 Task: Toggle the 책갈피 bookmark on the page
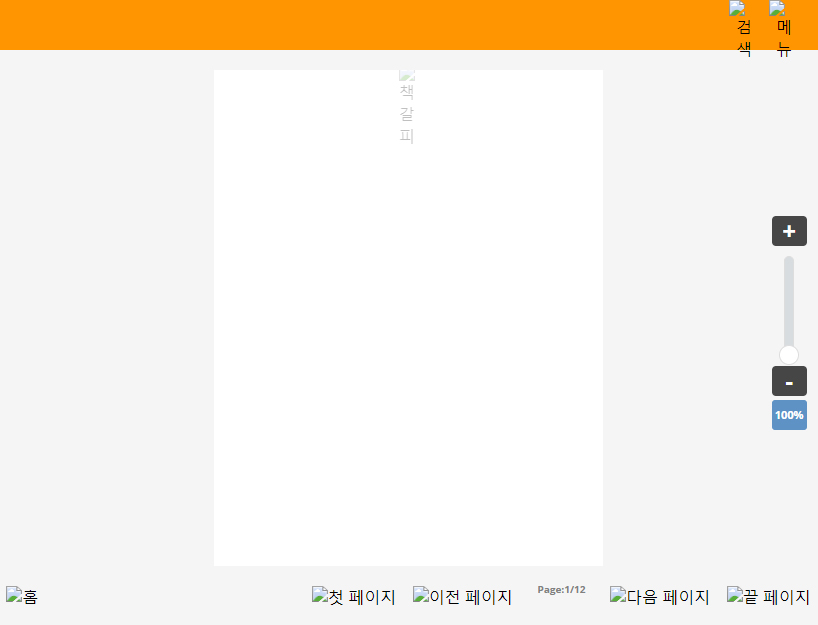[x=407, y=107]
